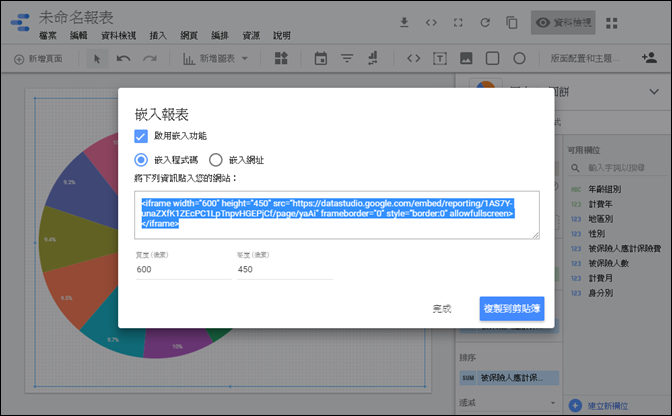Click the height field showing 450
This screenshot has height=416, width=672.
tap(285, 269)
